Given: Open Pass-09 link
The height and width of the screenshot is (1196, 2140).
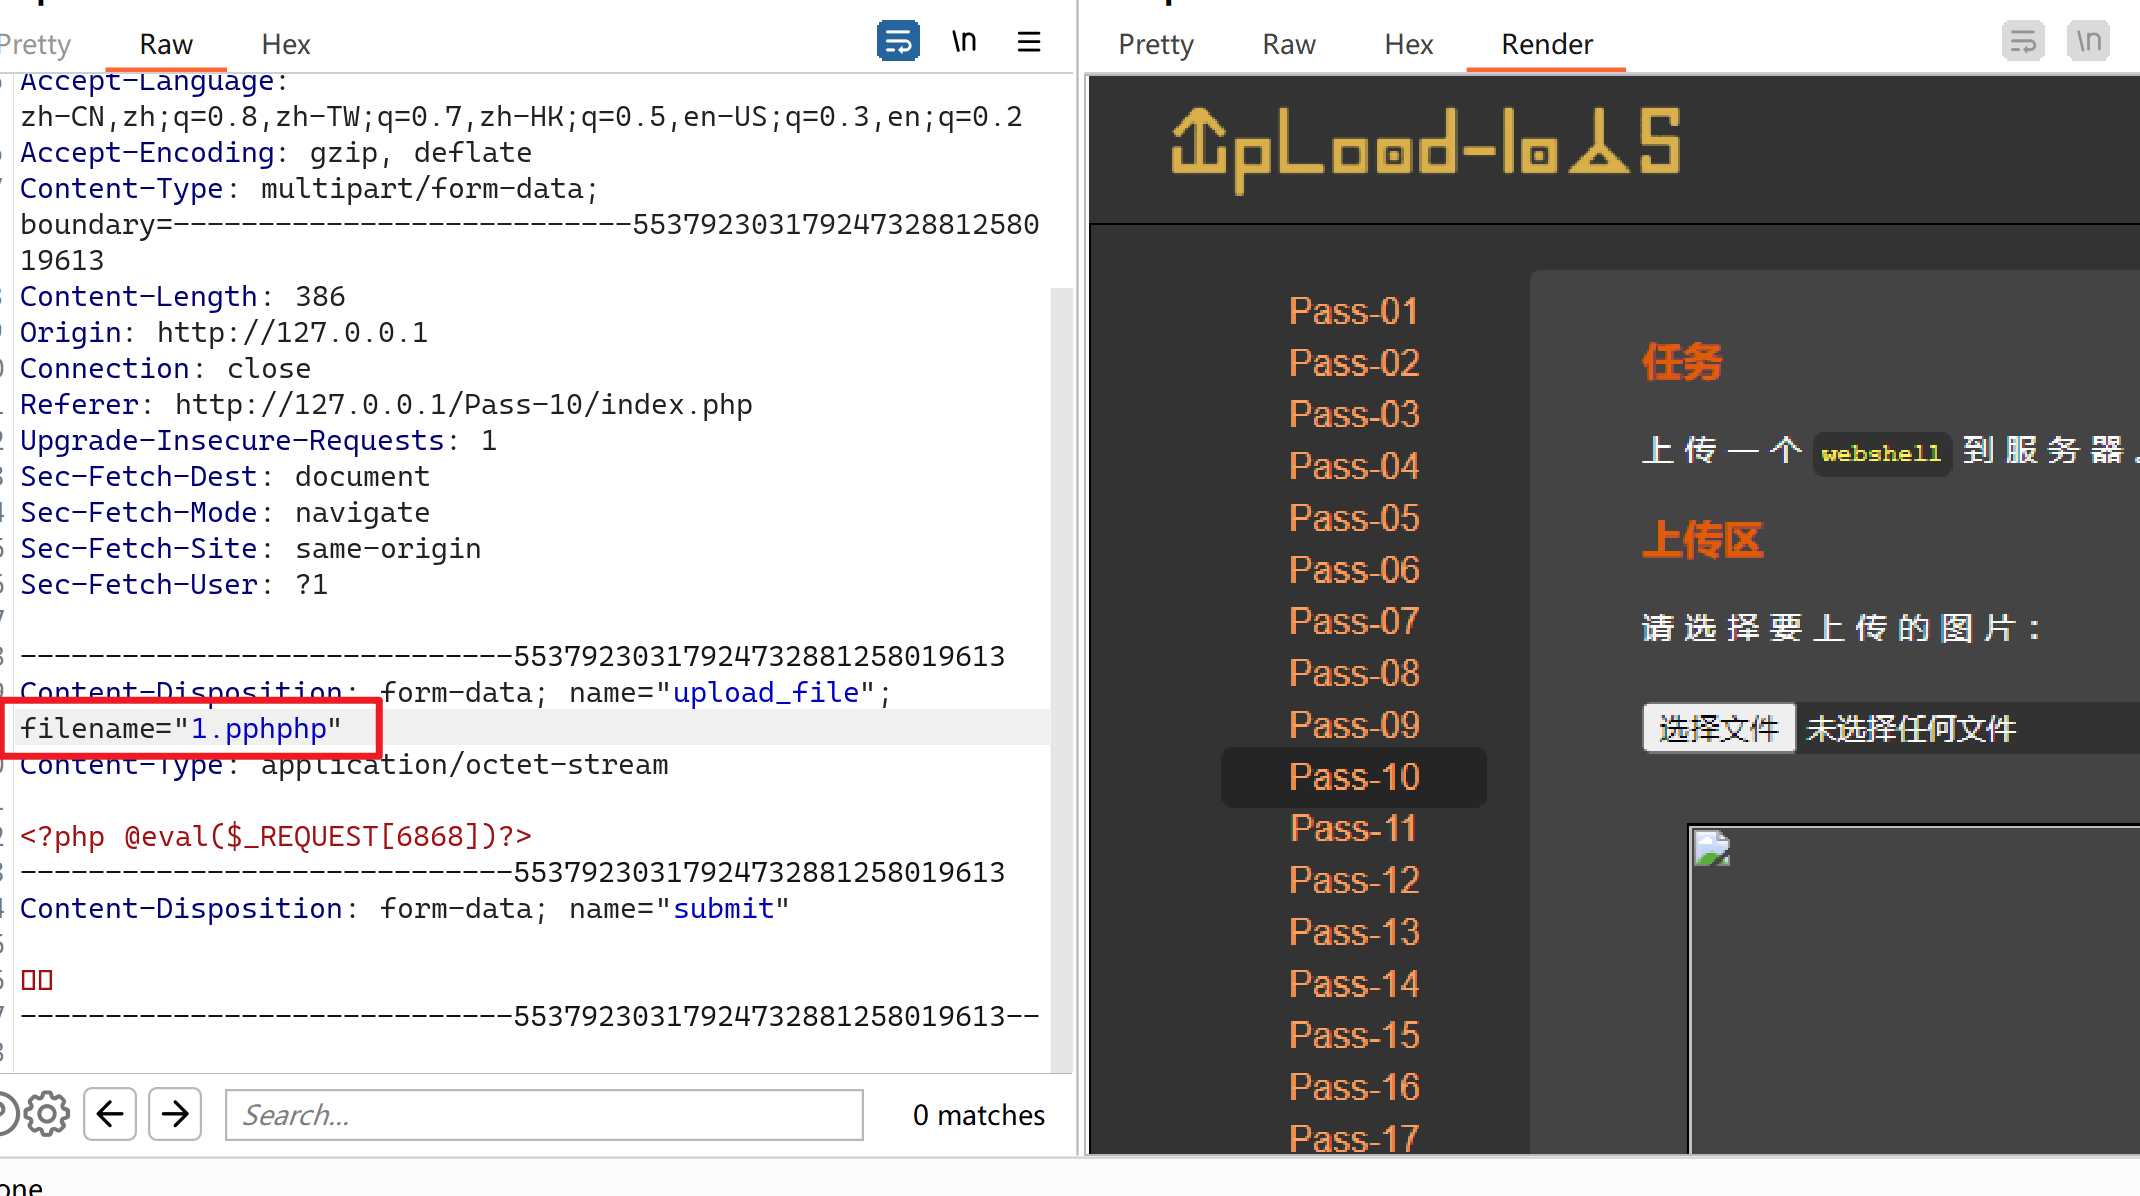Looking at the screenshot, I should (1354, 725).
